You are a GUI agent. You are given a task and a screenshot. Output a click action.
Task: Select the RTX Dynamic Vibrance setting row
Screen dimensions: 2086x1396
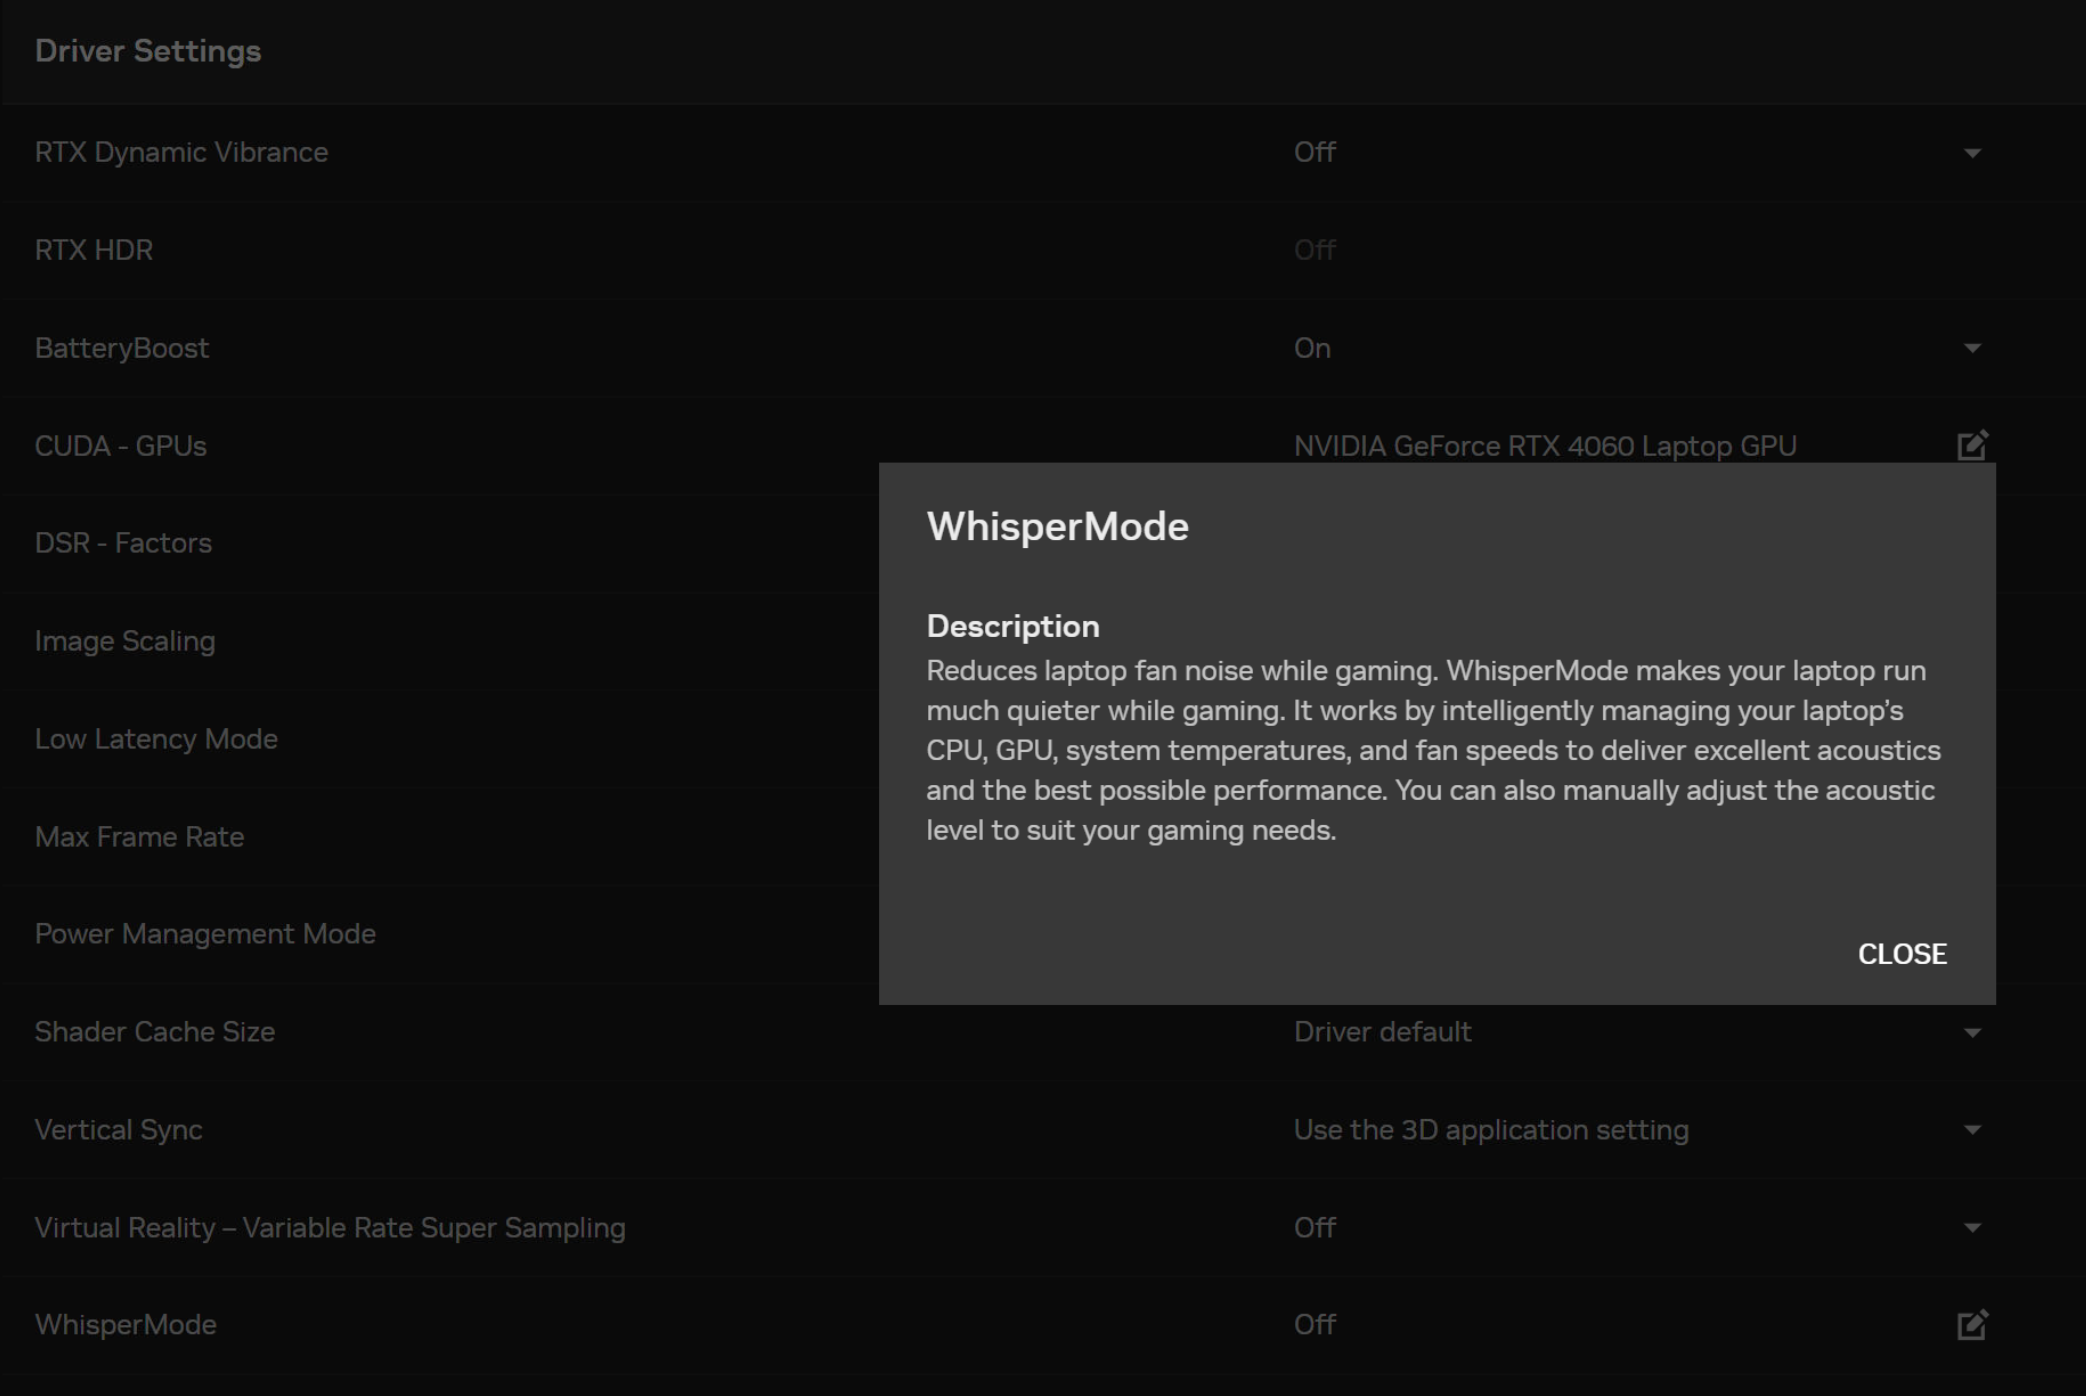tap(181, 152)
